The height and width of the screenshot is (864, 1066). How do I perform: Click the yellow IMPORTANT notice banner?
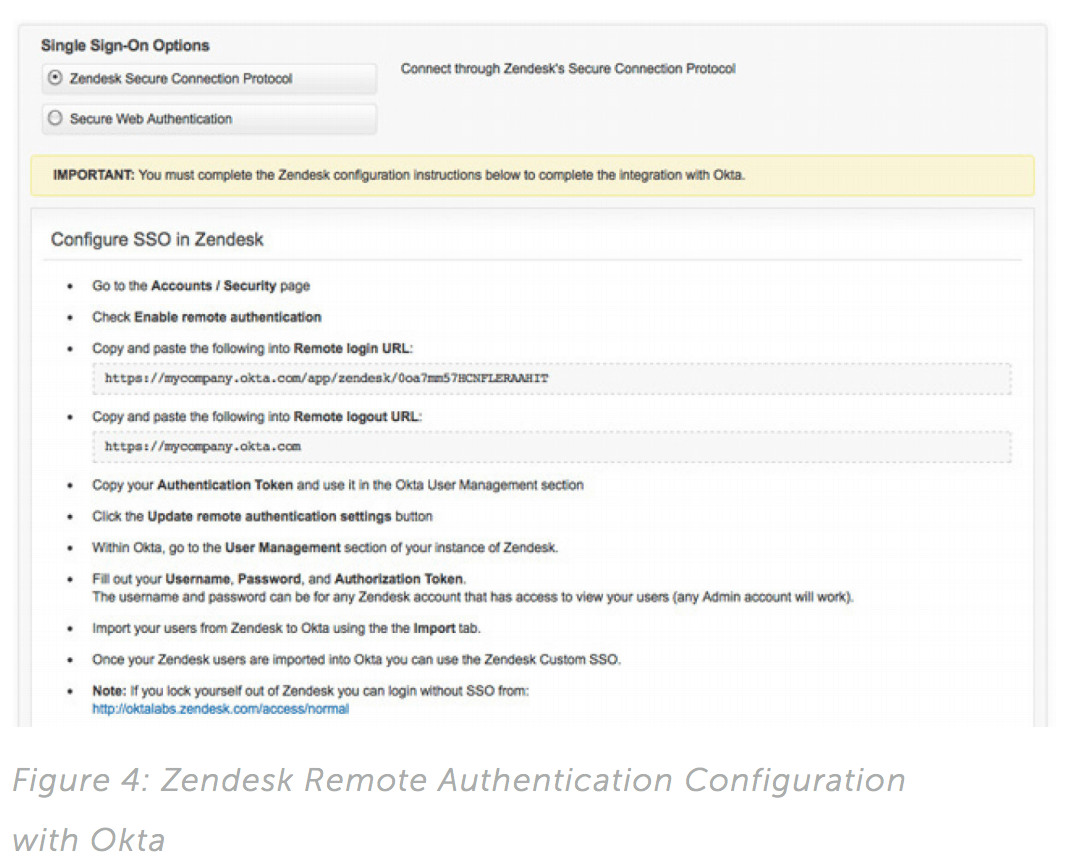532,175
